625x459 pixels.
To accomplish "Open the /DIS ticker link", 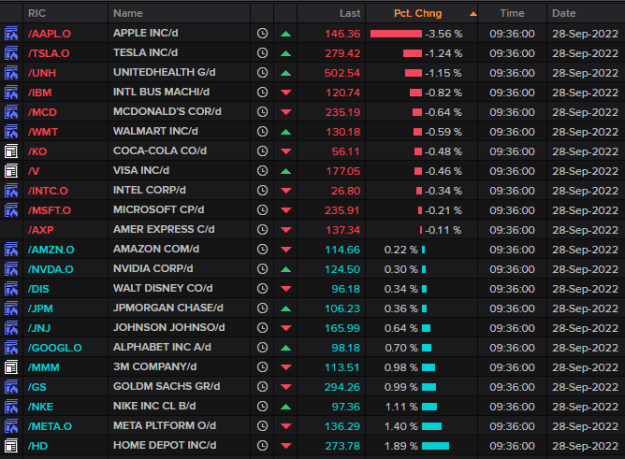I will pos(38,289).
